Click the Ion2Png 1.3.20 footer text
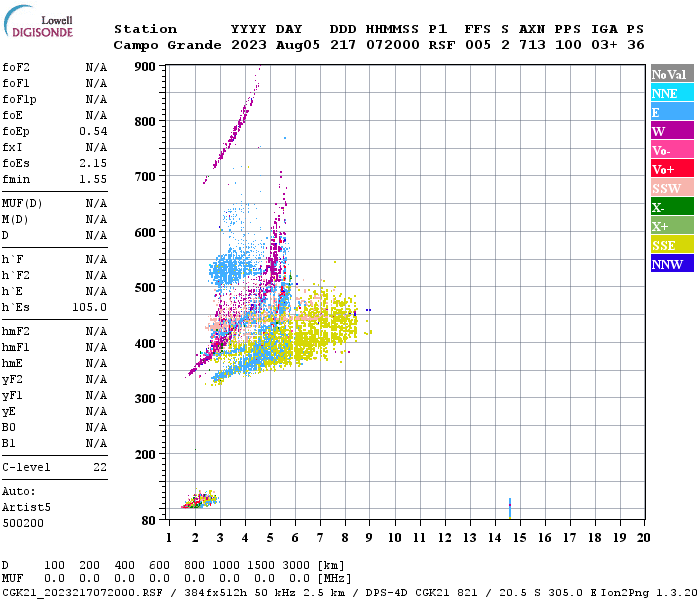Viewport: 700px width, 600px height. [649, 593]
